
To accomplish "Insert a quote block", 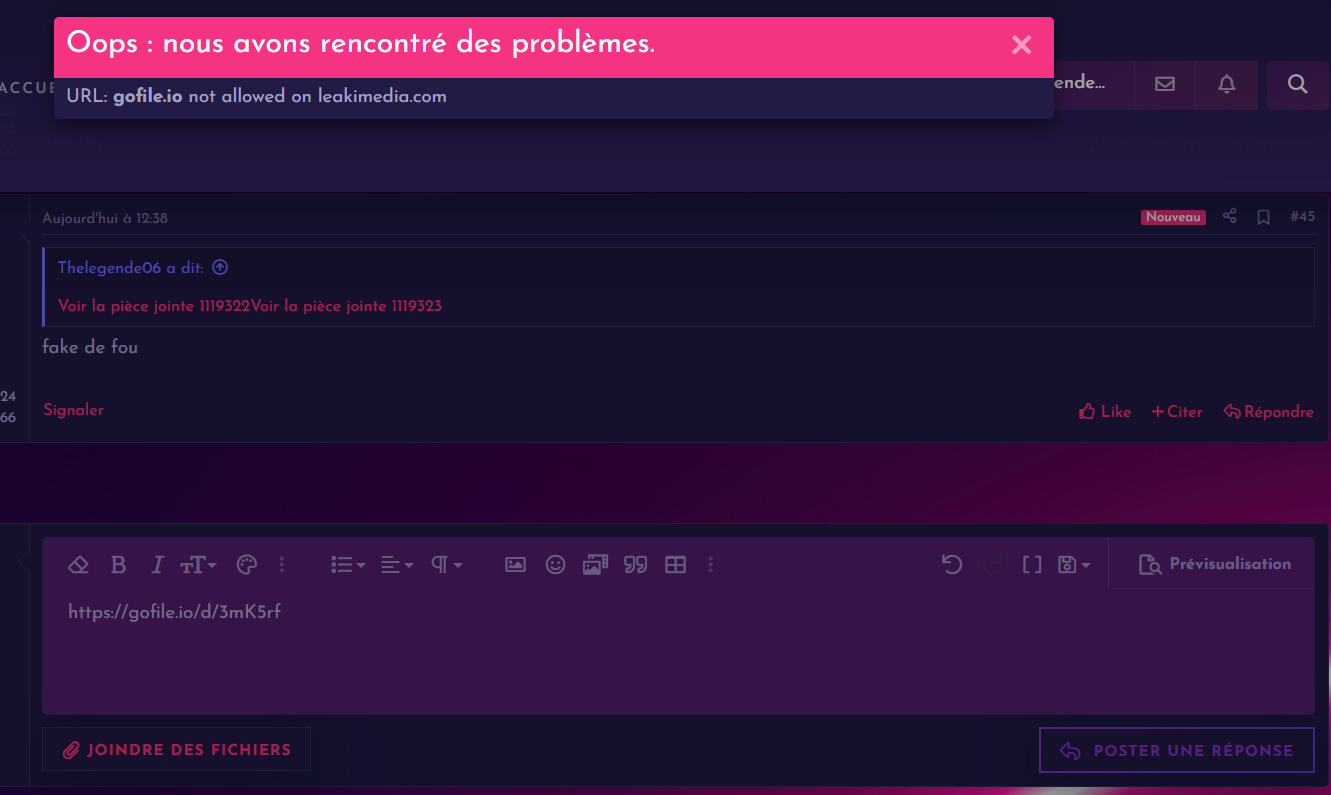I will 635,564.
